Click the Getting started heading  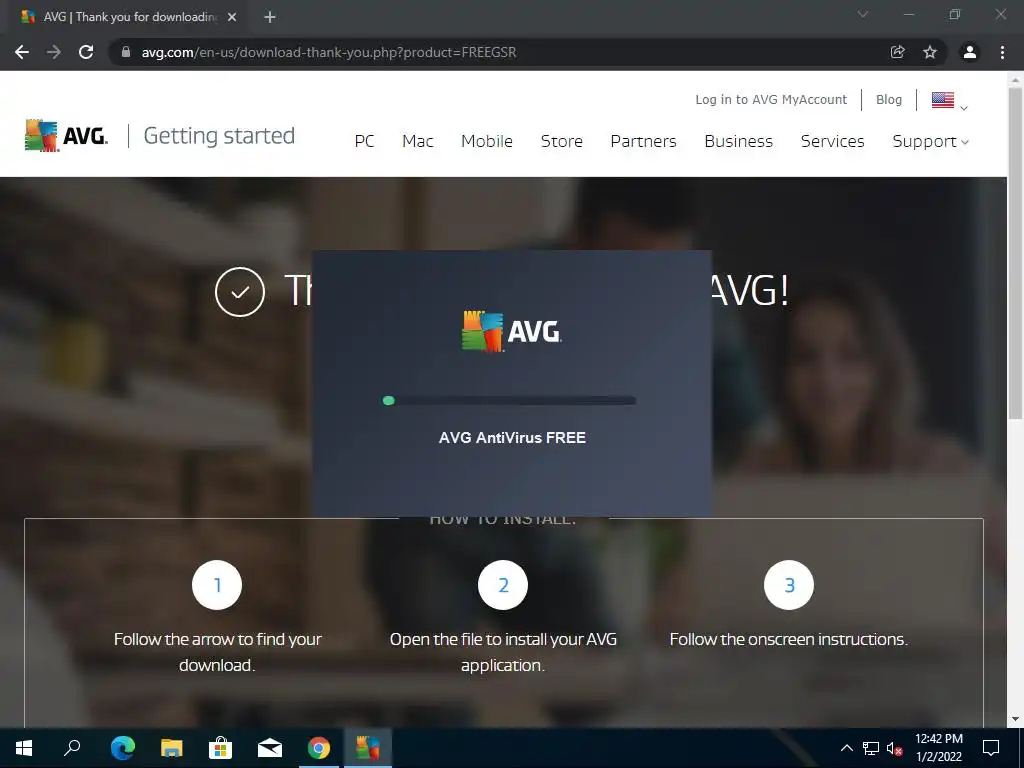(219, 135)
